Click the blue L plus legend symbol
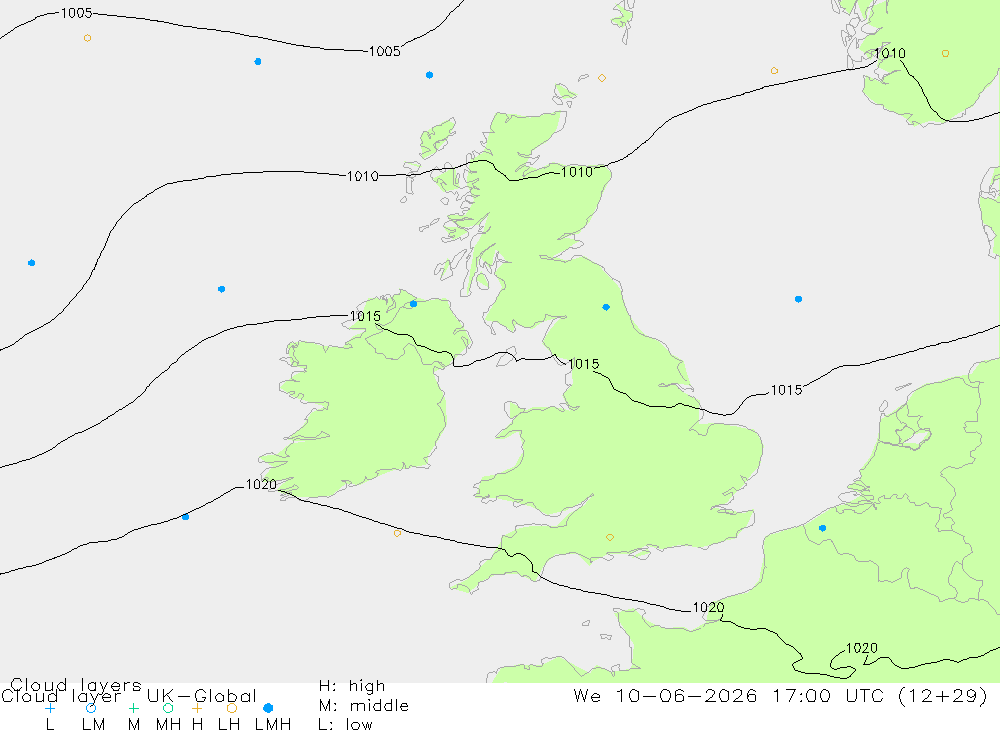This screenshot has width=1000, height=733. point(50,708)
